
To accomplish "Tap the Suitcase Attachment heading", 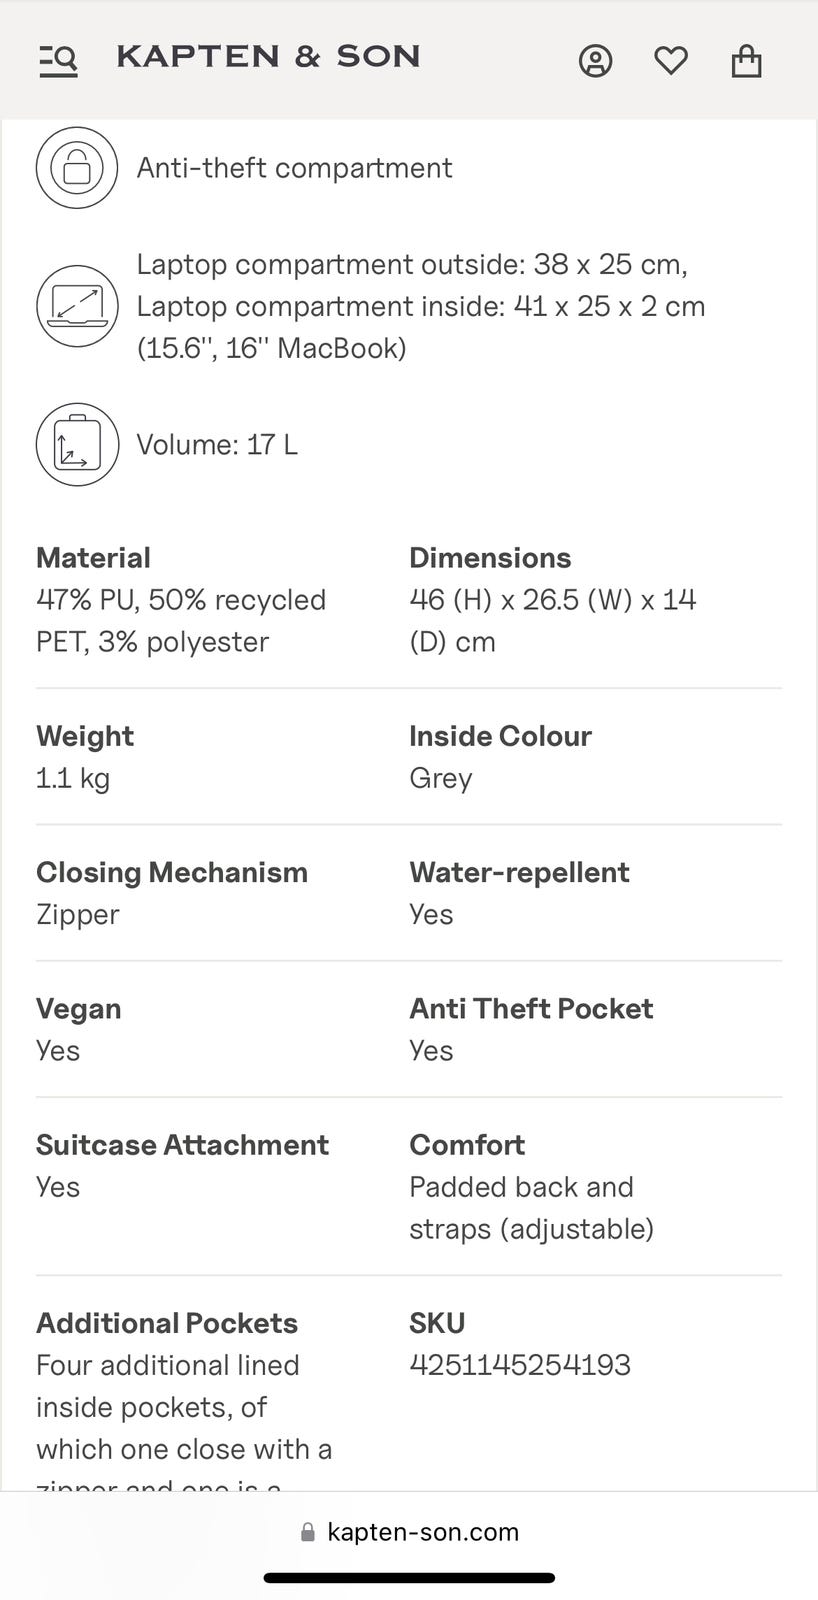I will [182, 1145].
